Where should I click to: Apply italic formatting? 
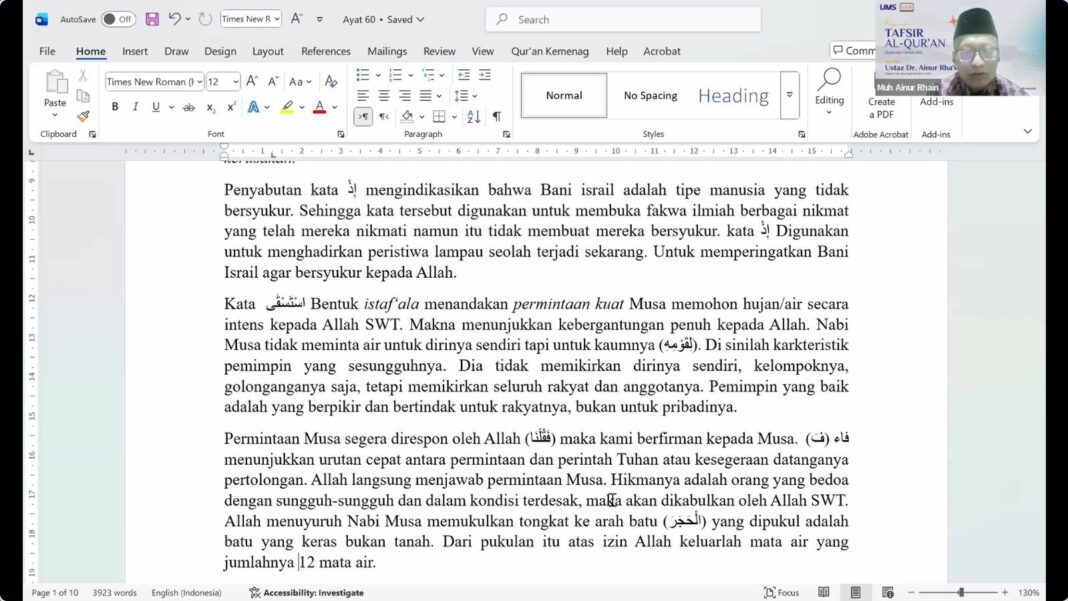coord(135,107)
